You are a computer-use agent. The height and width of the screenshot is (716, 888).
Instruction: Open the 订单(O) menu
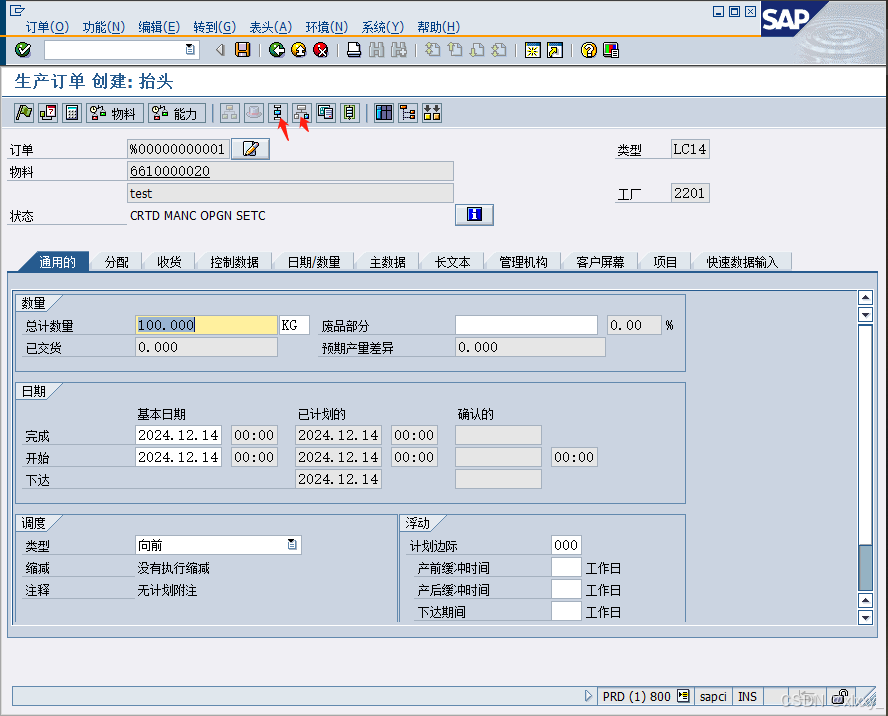point(47,27)
